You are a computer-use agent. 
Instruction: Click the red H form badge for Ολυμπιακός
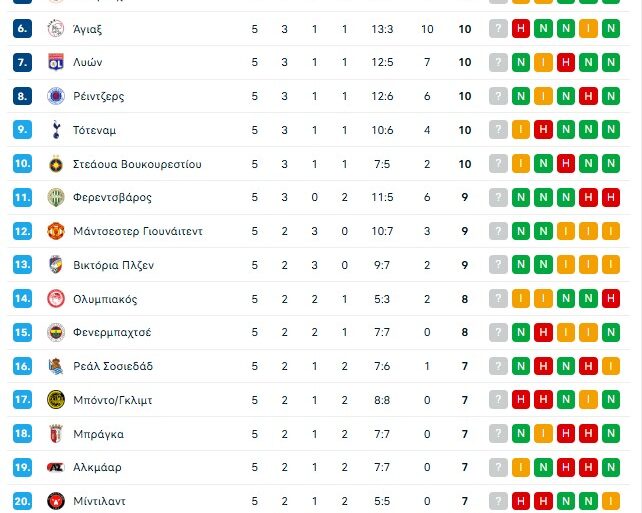tap(610, 299)
